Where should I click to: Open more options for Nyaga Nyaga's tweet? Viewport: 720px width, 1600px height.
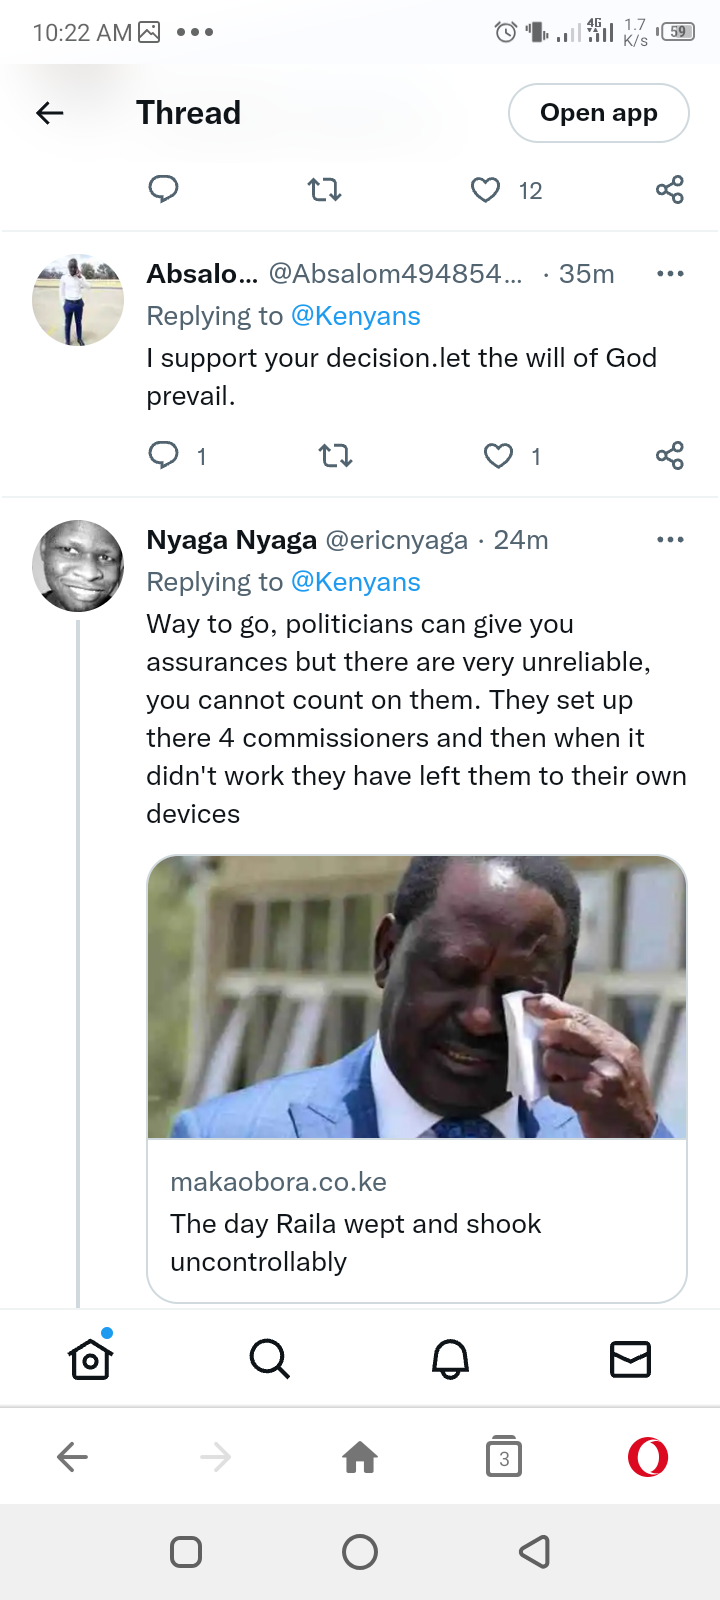pyautogui.click(x=670, y=540)
